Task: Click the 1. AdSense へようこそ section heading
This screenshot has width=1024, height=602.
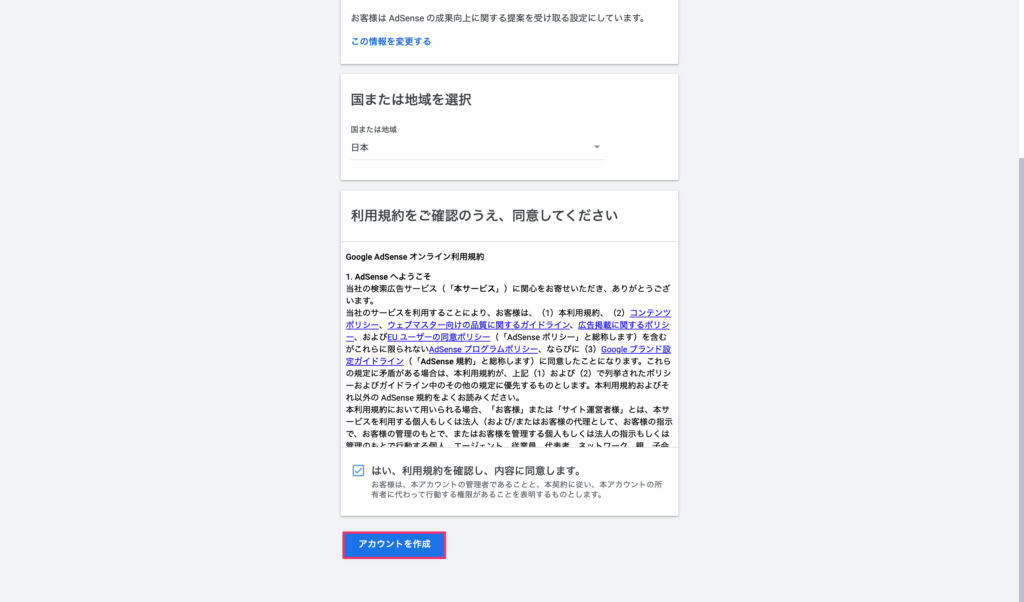Action: 388,276
